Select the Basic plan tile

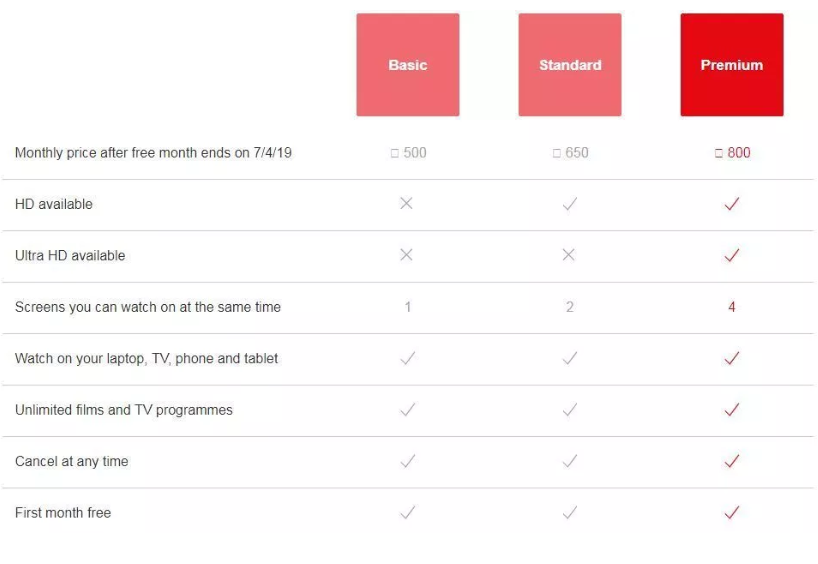(x=408, y=65)
